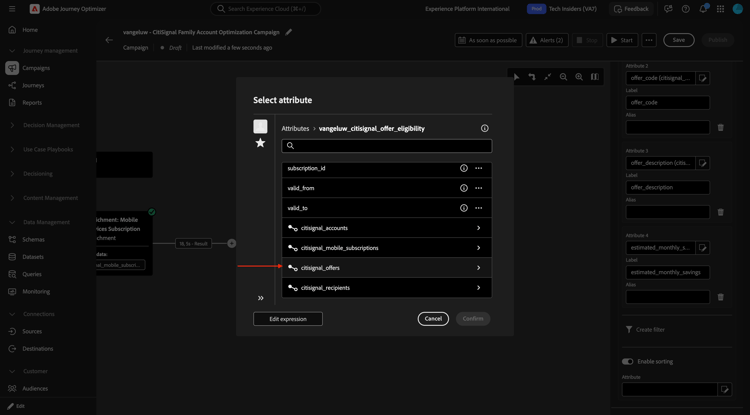Delete Attribute 3 with trash icon
Image resolution: width=750 pixels, height=415 pixels.
pos(721,212)
